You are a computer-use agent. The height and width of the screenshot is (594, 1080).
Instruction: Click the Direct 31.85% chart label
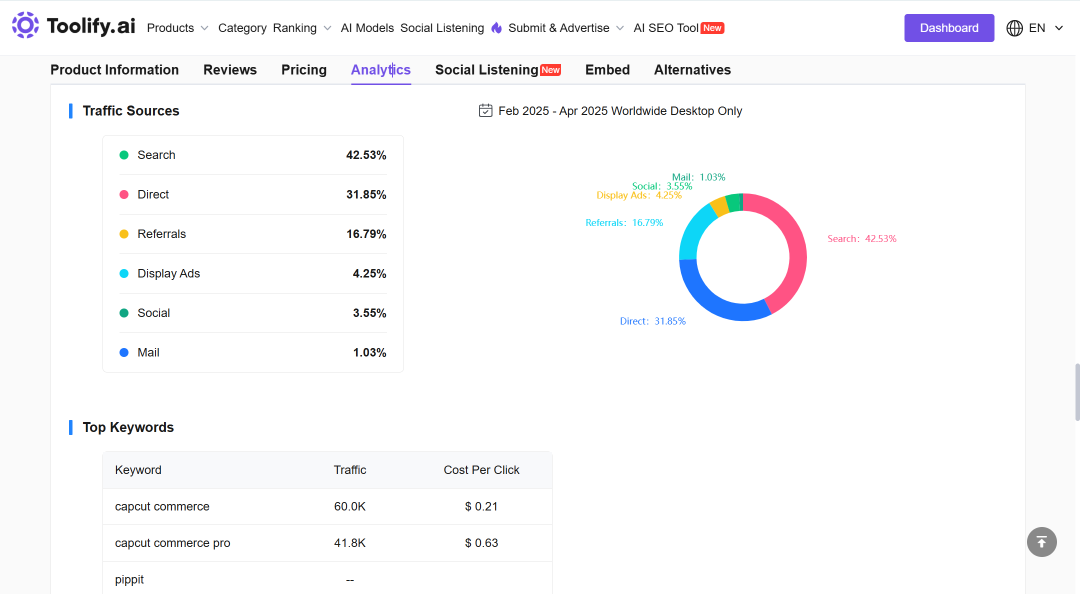653,321
